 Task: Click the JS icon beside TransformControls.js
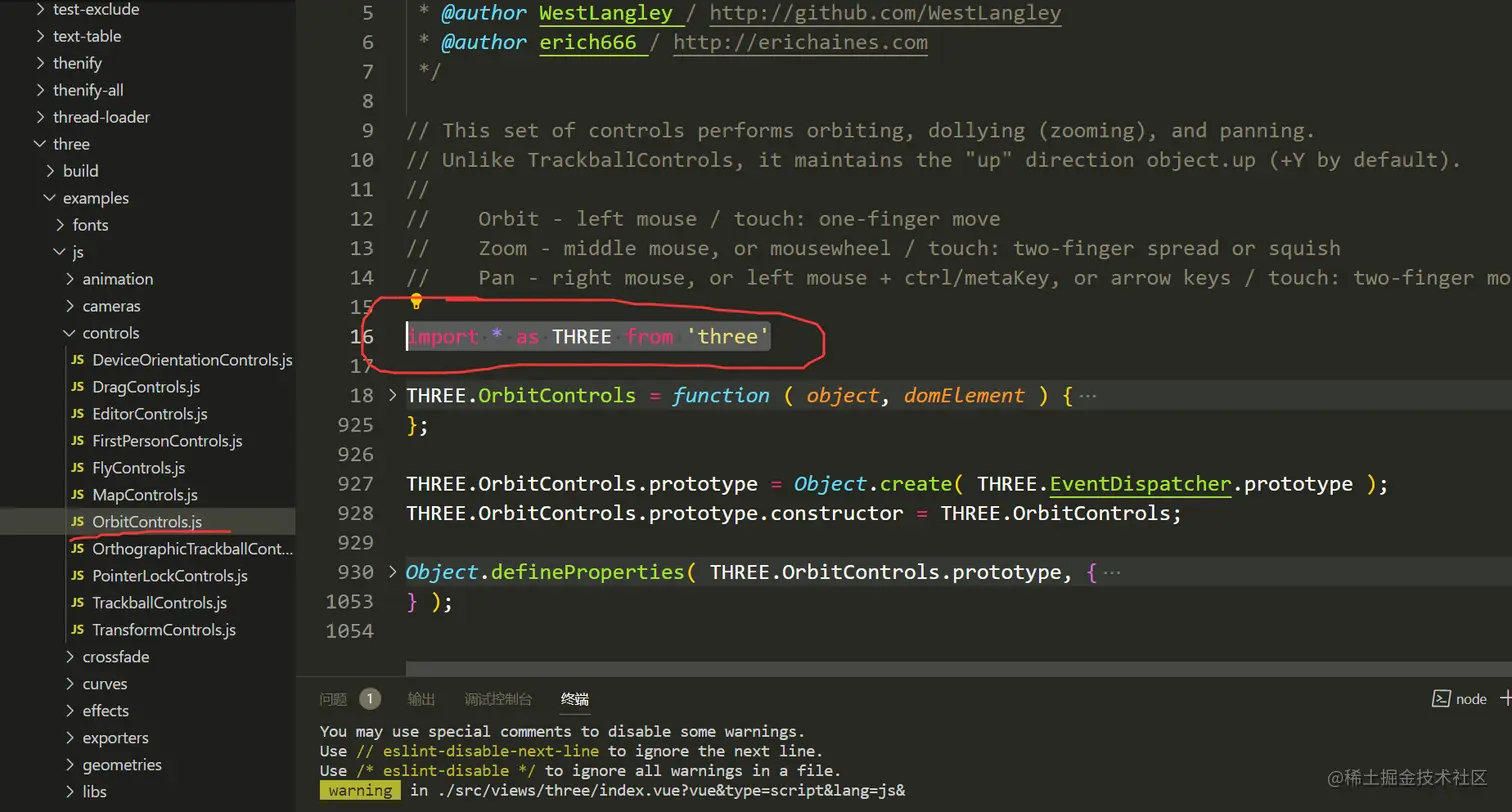(78, 630)
